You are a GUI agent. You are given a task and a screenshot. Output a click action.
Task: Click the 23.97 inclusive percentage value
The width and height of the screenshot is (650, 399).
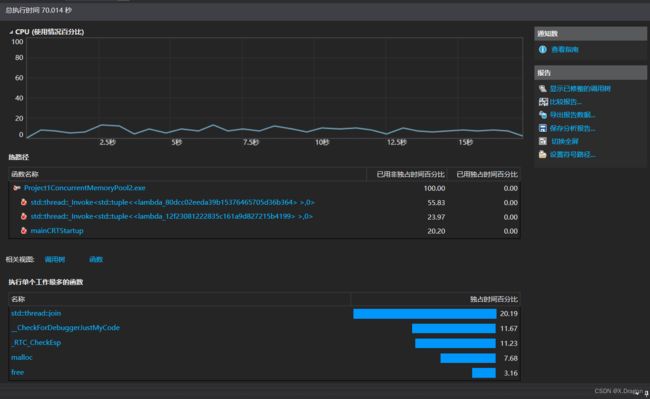(x=436, y=217)
